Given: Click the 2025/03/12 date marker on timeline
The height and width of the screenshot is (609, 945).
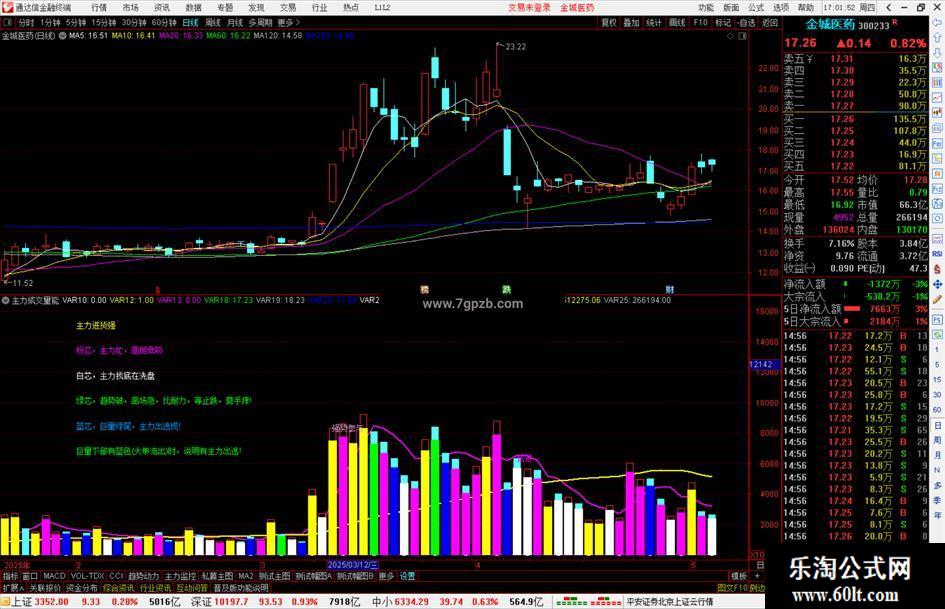Looking at the screenshot, I should click(353, 565).
